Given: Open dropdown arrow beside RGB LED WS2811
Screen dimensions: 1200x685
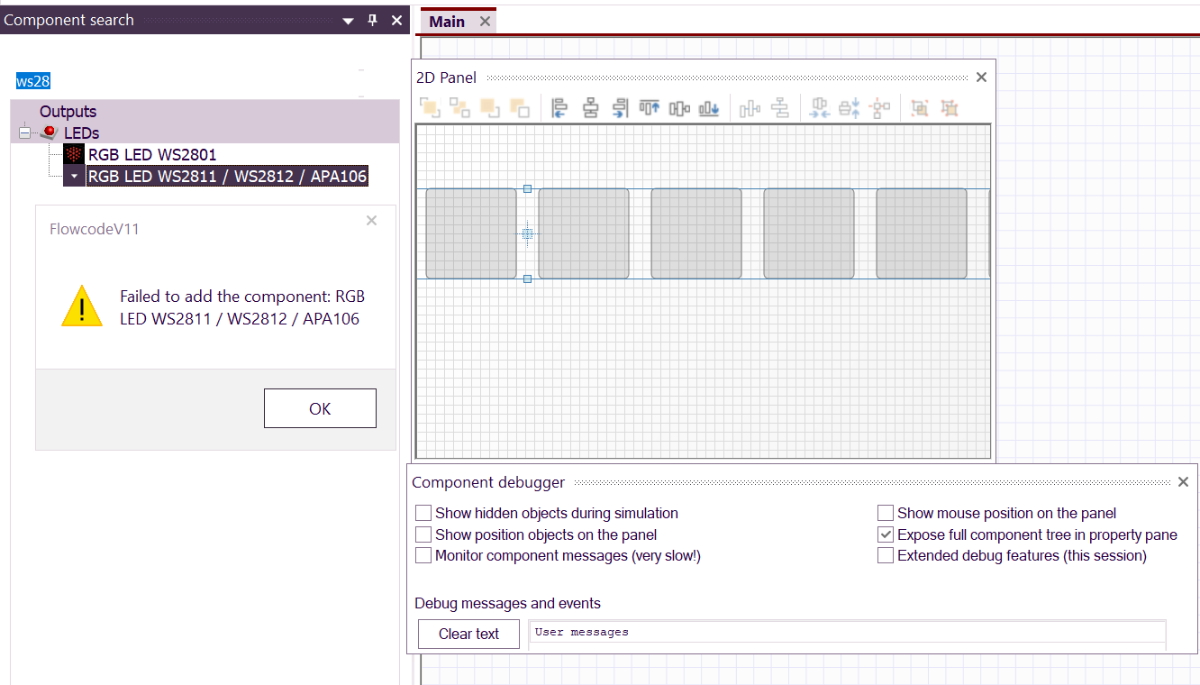Looking at the screenshot, I should [74, 177].
